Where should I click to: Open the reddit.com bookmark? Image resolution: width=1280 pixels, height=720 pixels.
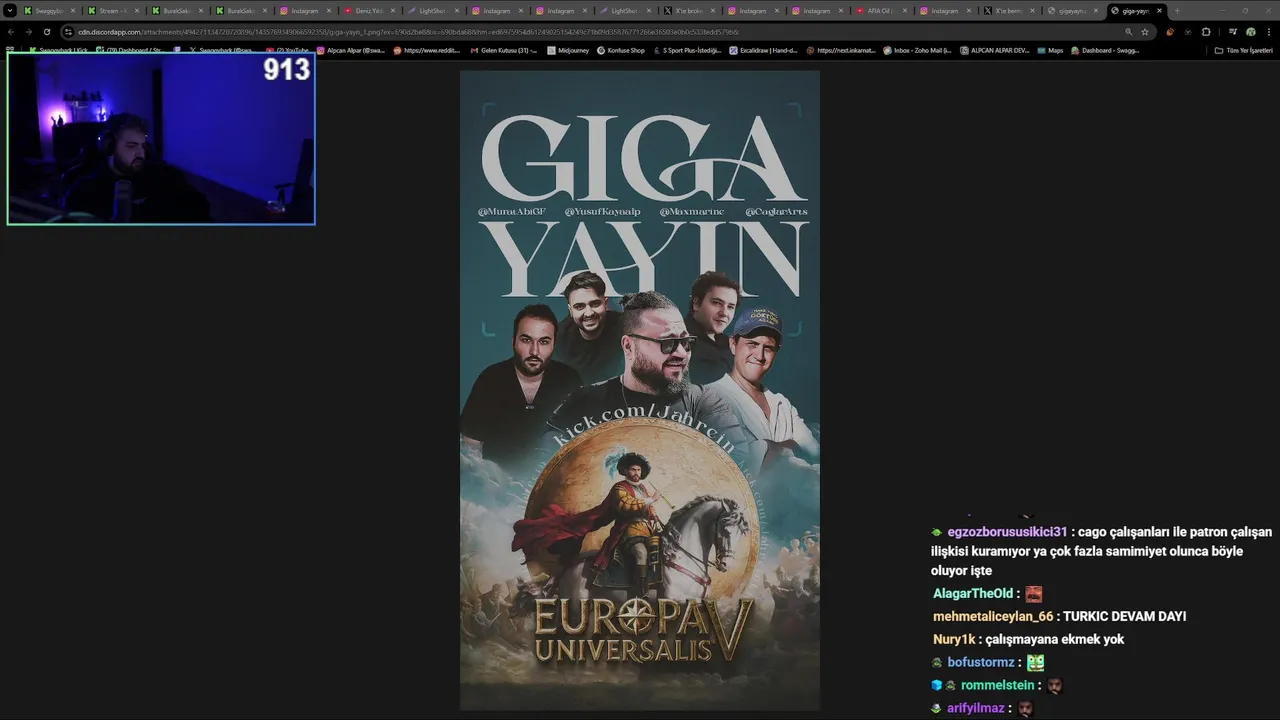[427, 50]
